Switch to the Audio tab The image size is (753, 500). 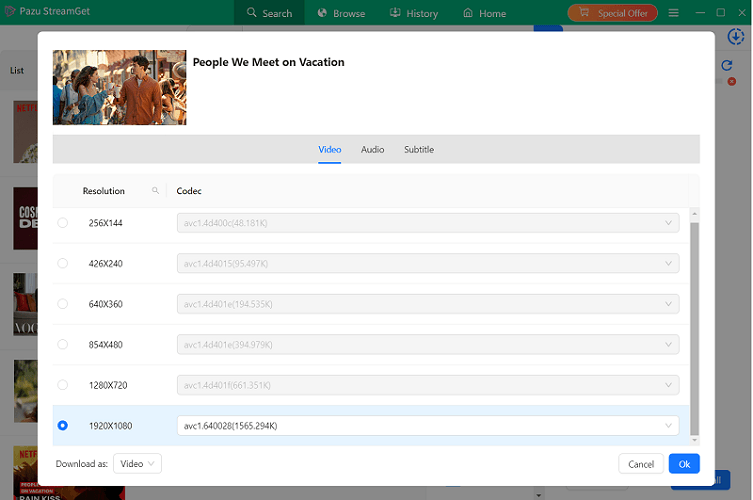click(372, 149)
